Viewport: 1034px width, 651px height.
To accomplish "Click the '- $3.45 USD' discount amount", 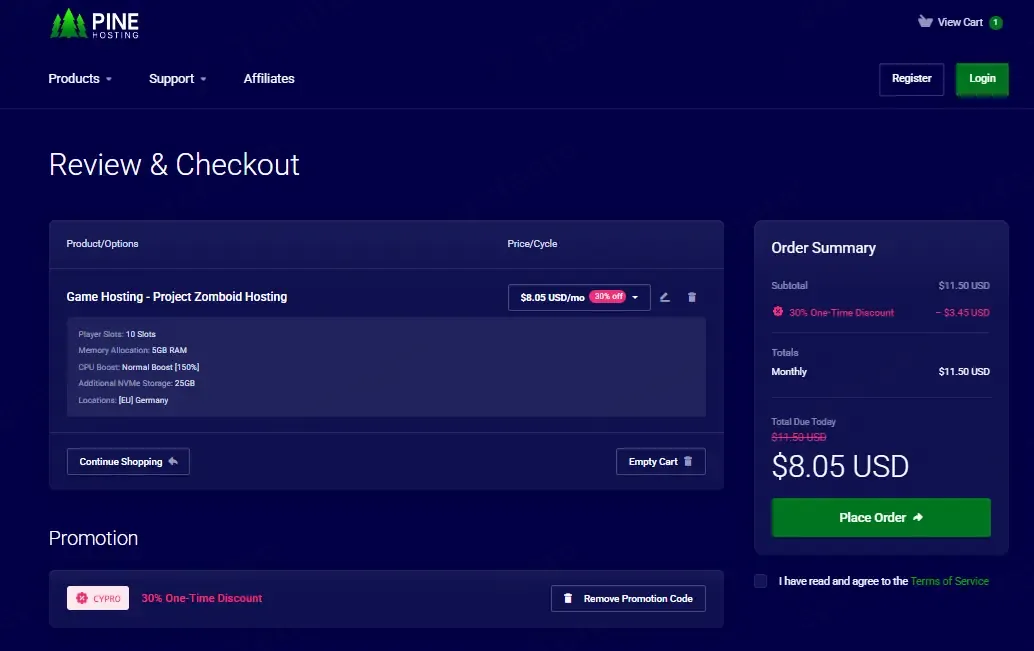I will coord(963,313).
